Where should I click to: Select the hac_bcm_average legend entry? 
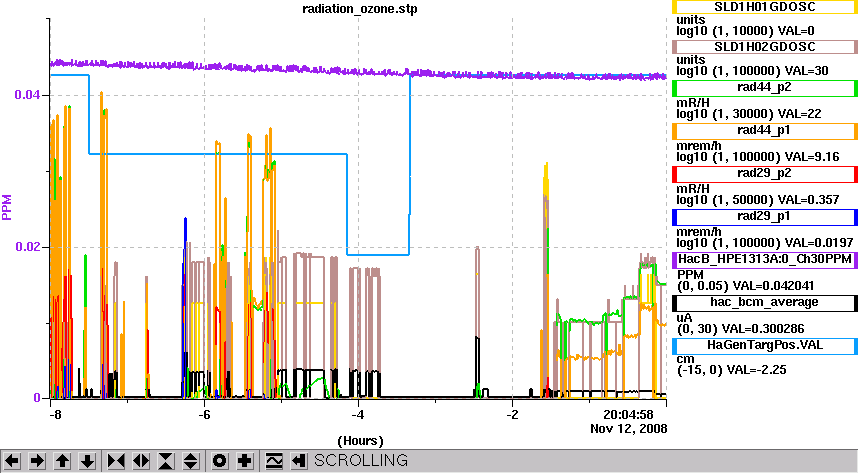[x=764, y=303]
